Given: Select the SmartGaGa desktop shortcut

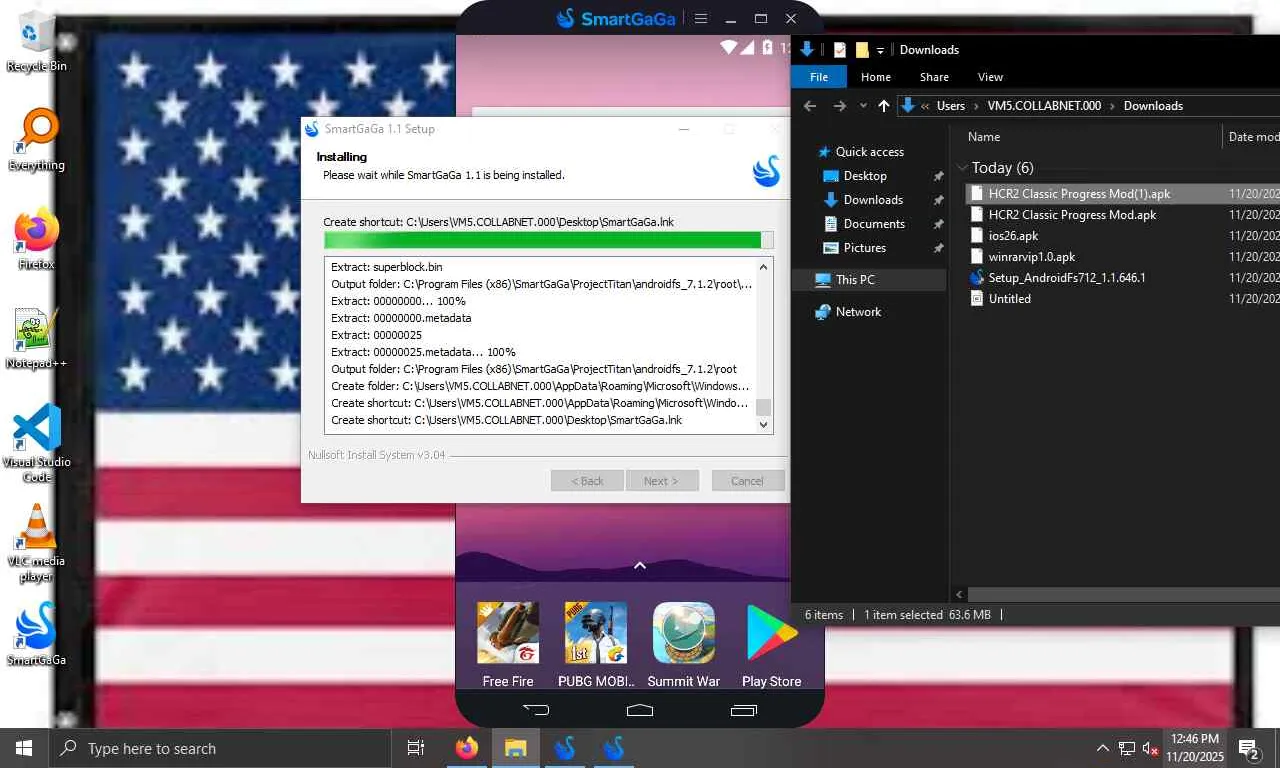Looking at the screenshot, I should coord(37,634).
